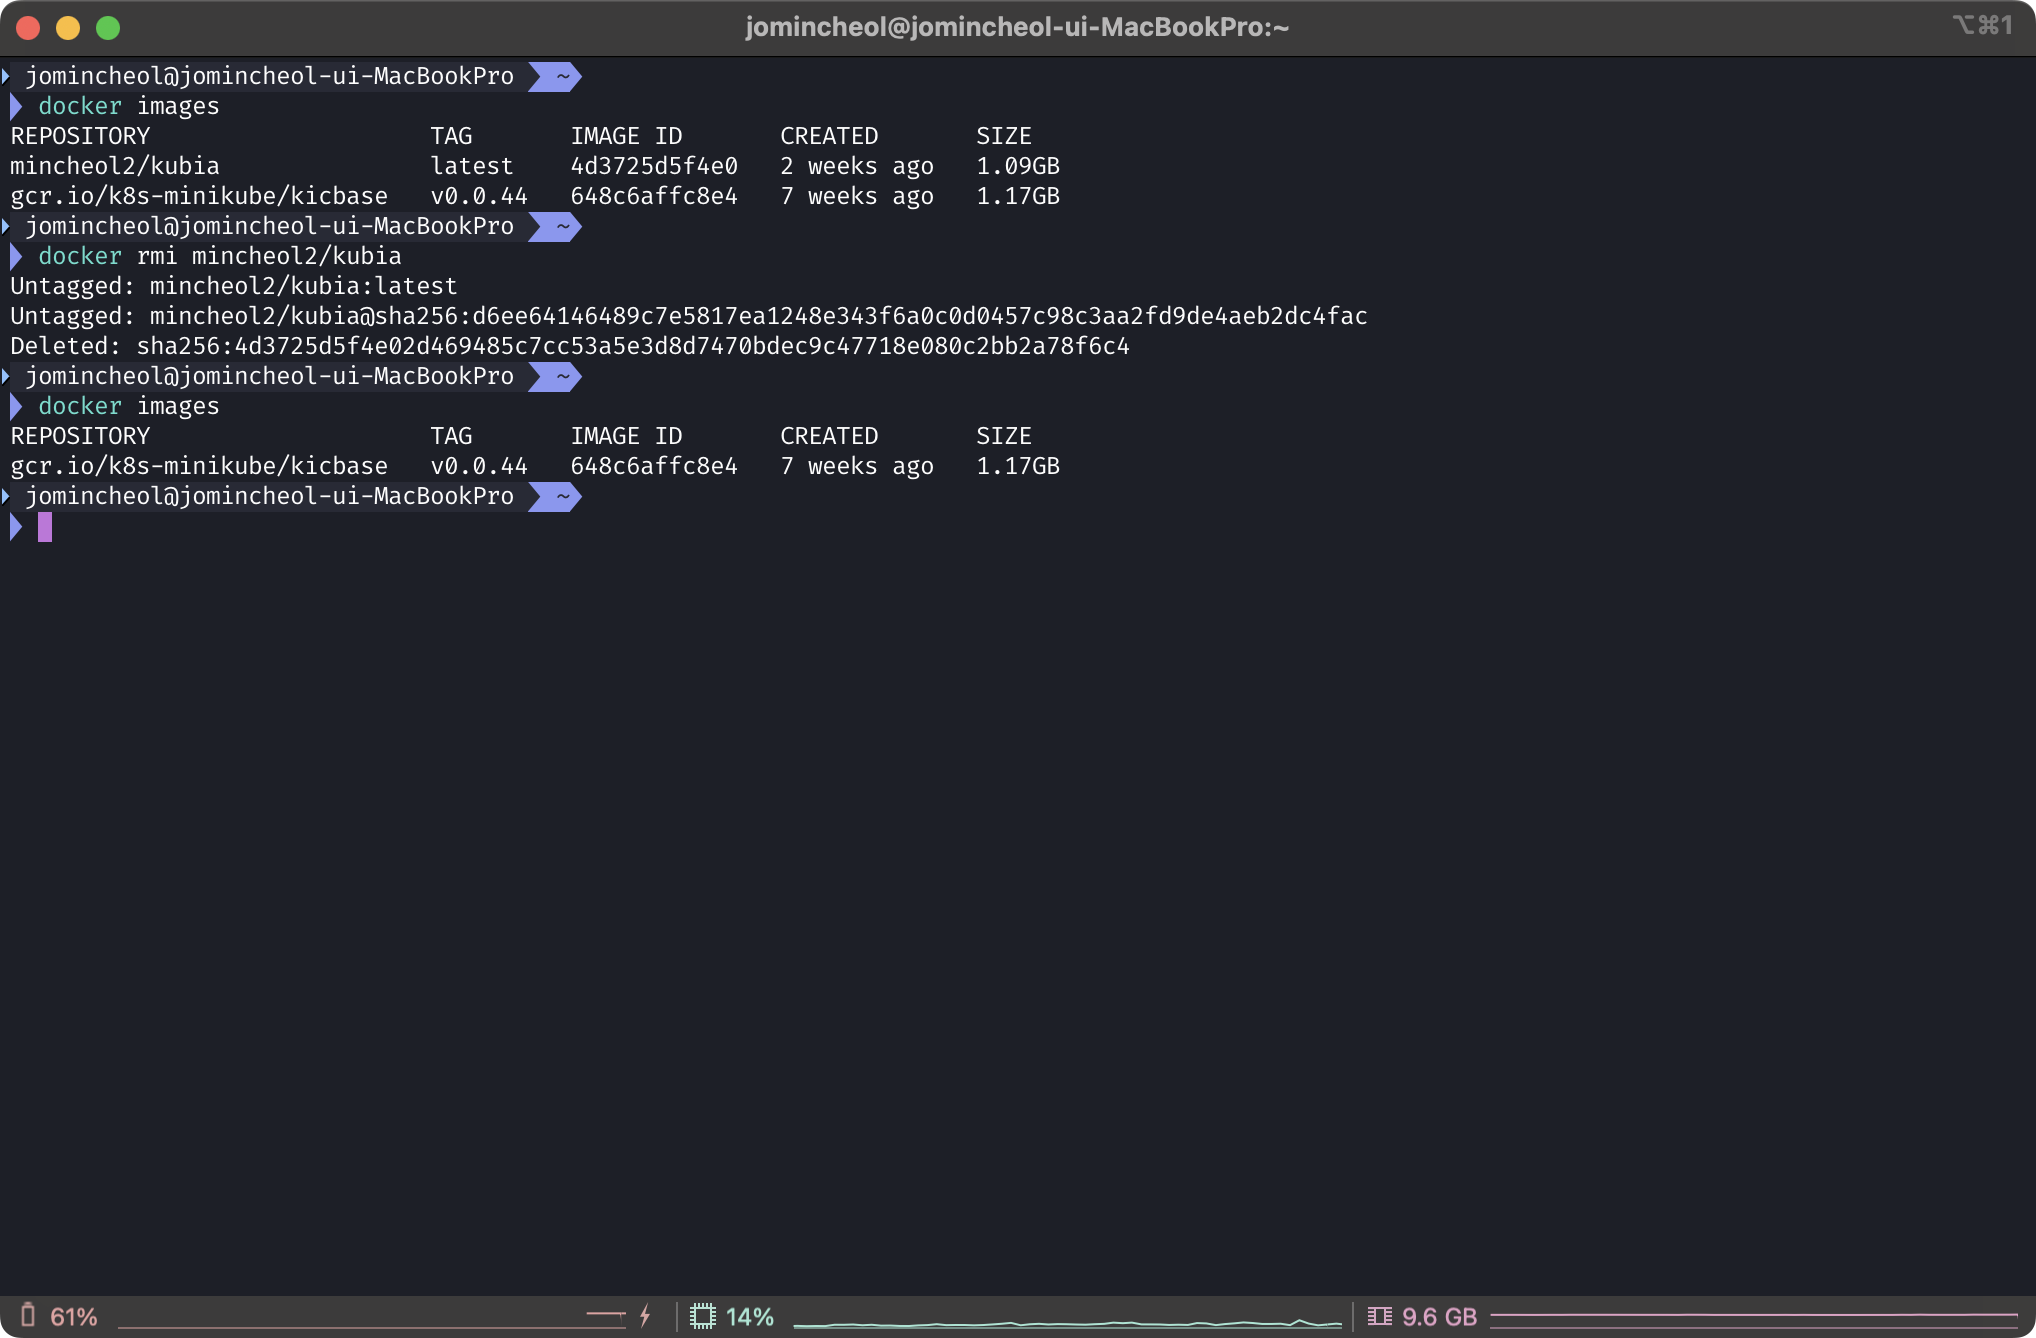Click the charging lightning bolt icon

tap(645, 1316)
